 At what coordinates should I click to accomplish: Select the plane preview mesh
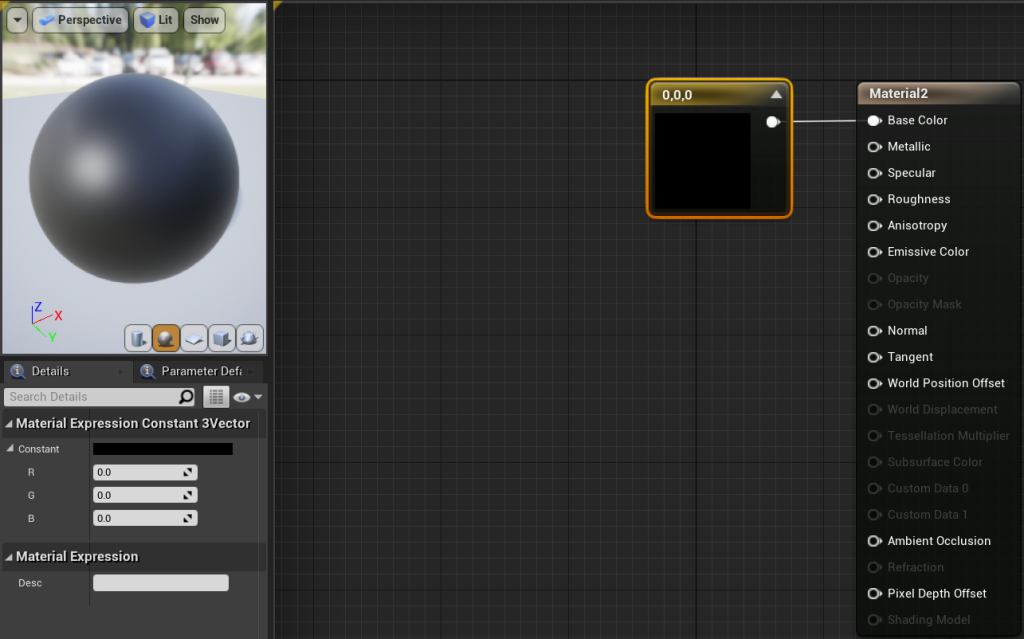click(x=194, y=338)
